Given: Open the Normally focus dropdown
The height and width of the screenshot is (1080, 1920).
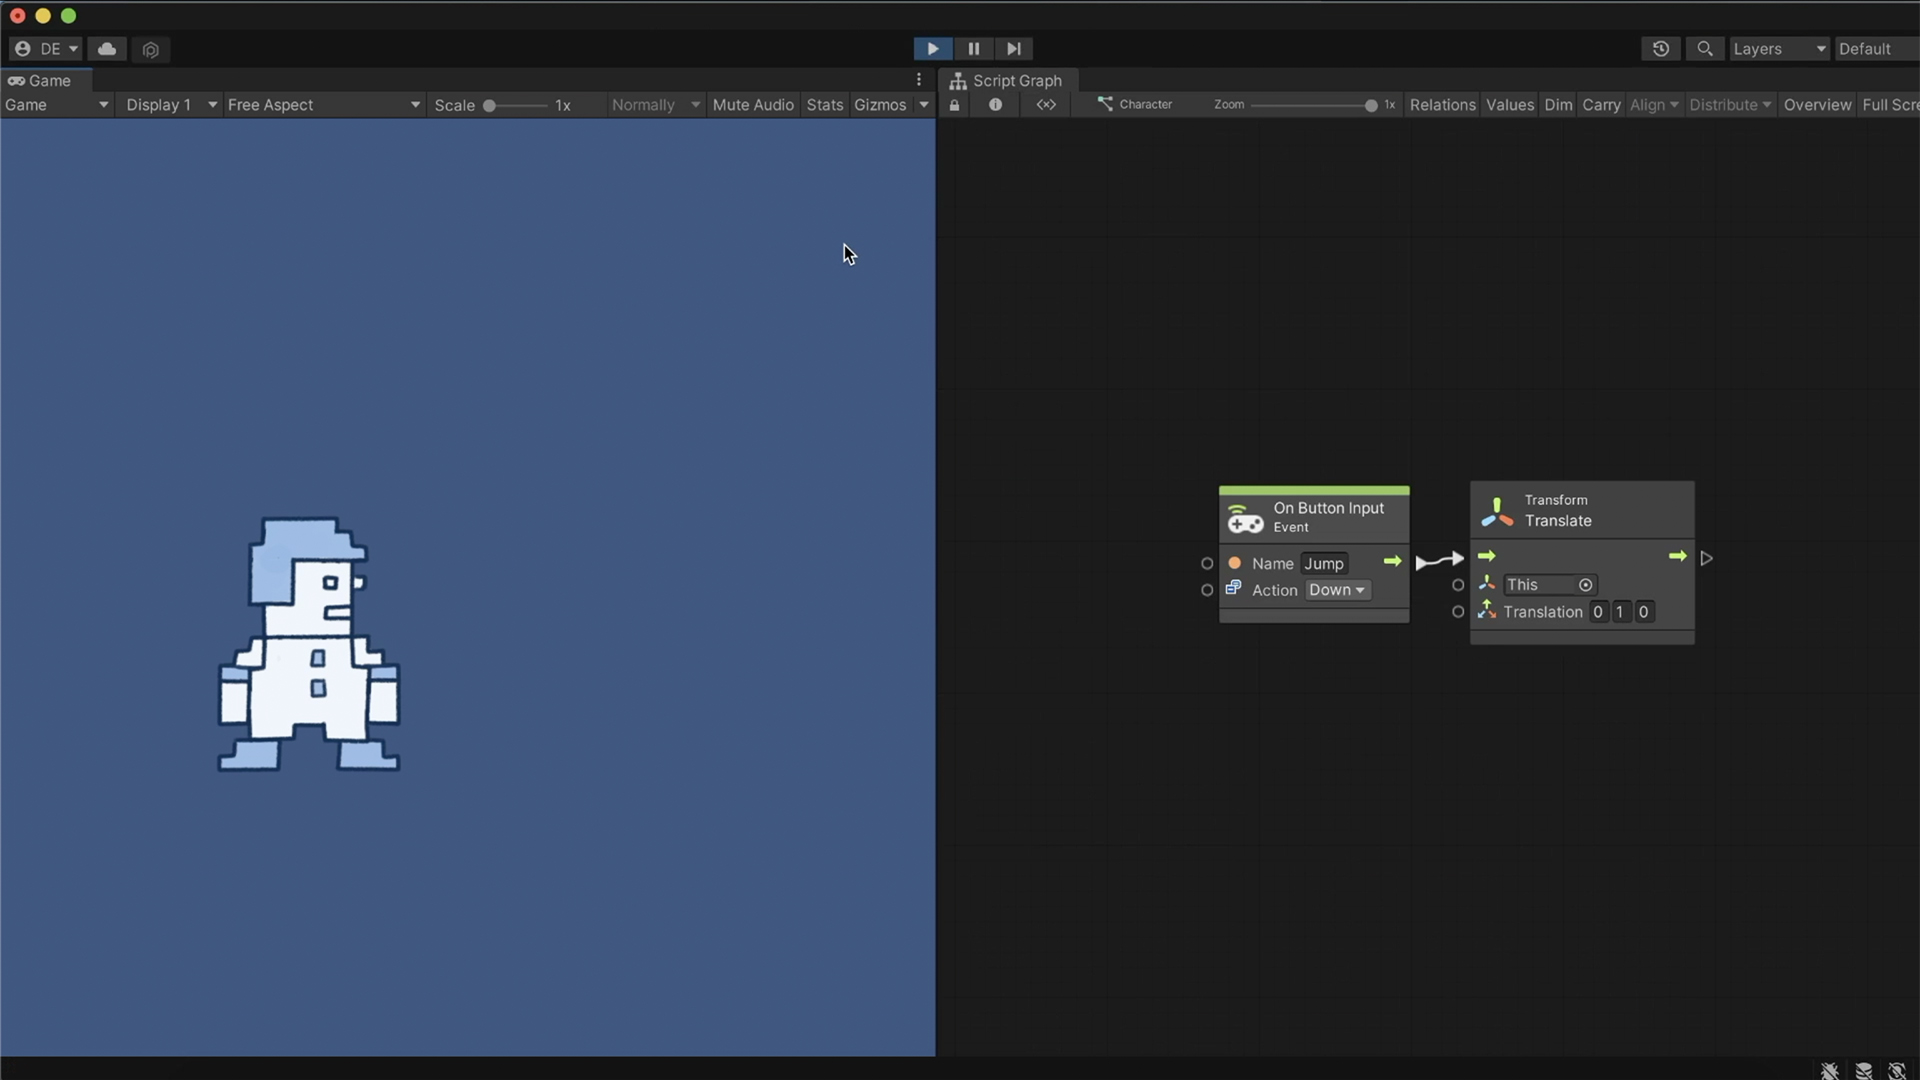Looking at the screenshot, I should pos(655,104).
